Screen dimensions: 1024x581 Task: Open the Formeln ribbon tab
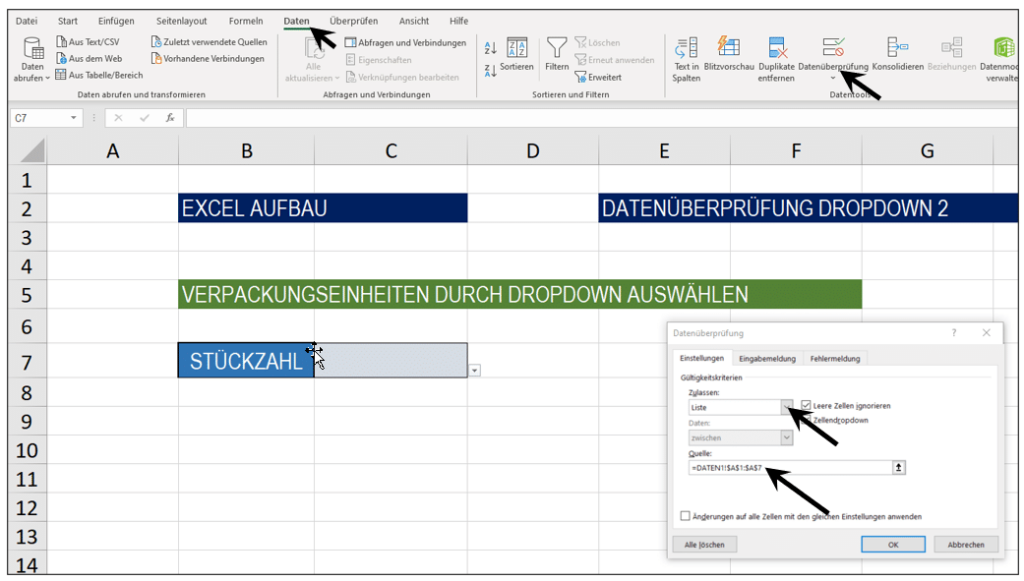click(246, 21)
